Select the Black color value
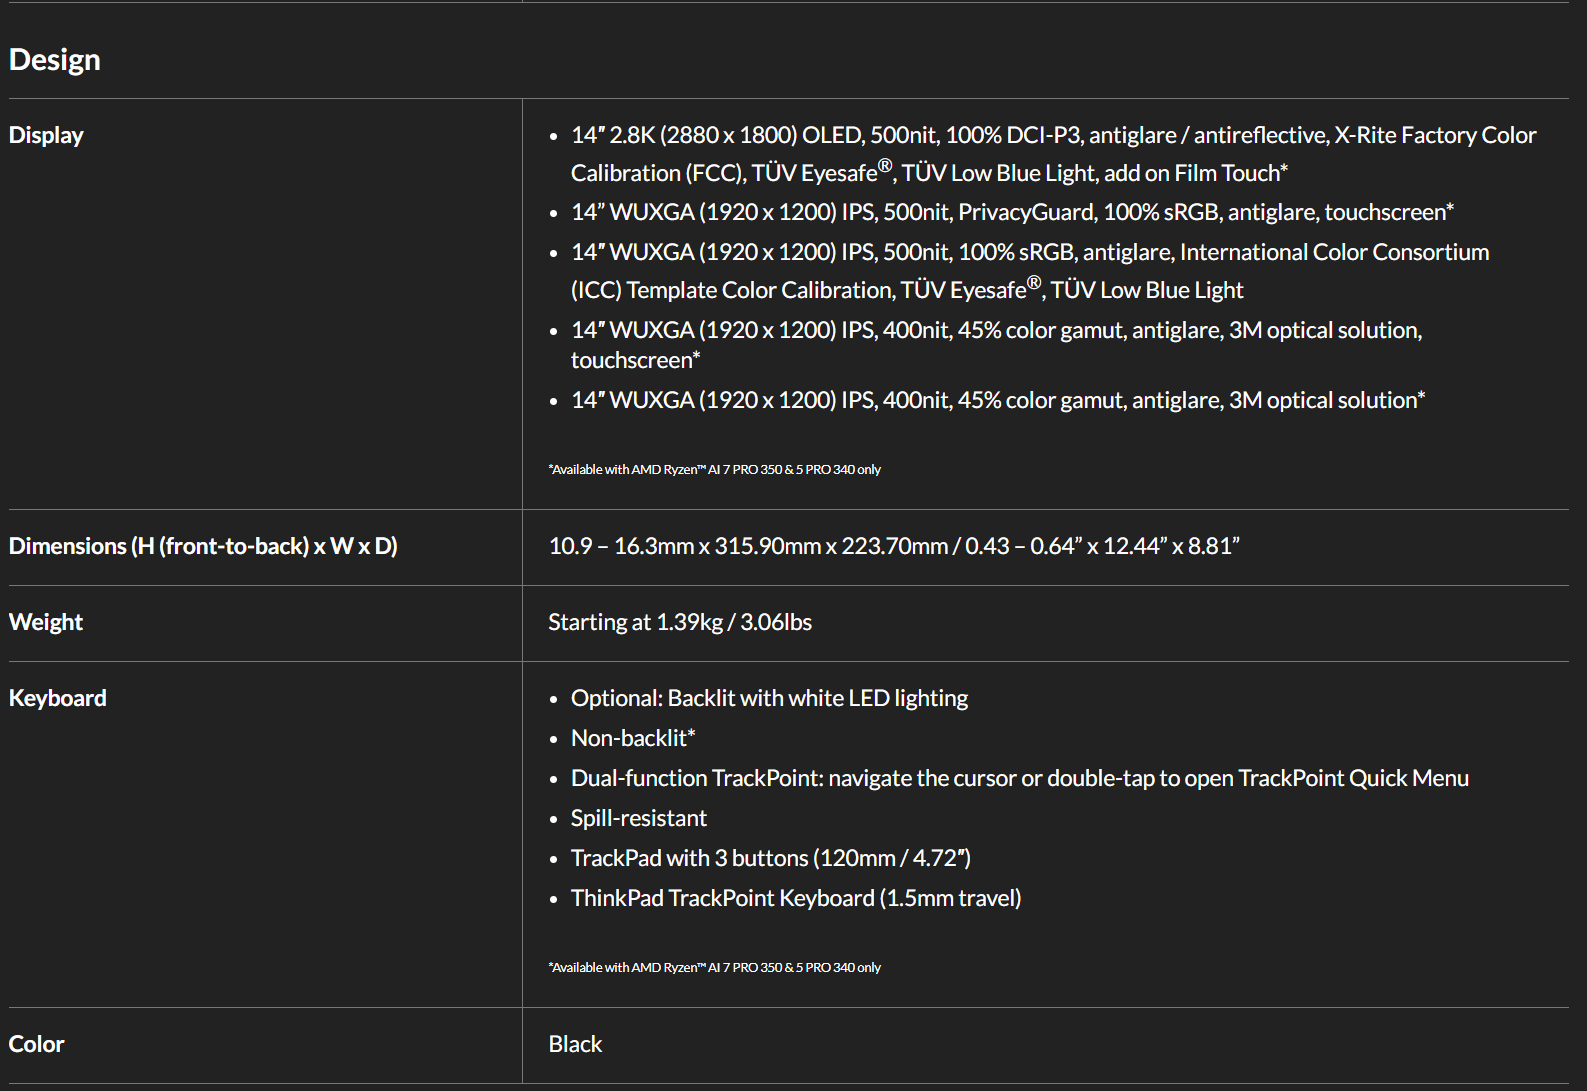1587x1091 pixels. coord(575,1044)
